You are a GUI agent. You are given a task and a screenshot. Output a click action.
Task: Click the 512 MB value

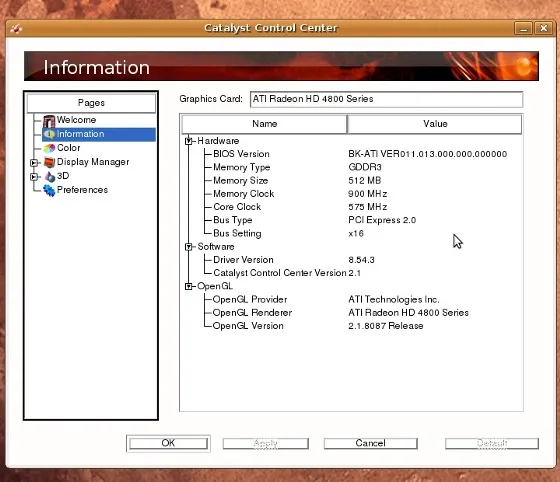point(365,180)
